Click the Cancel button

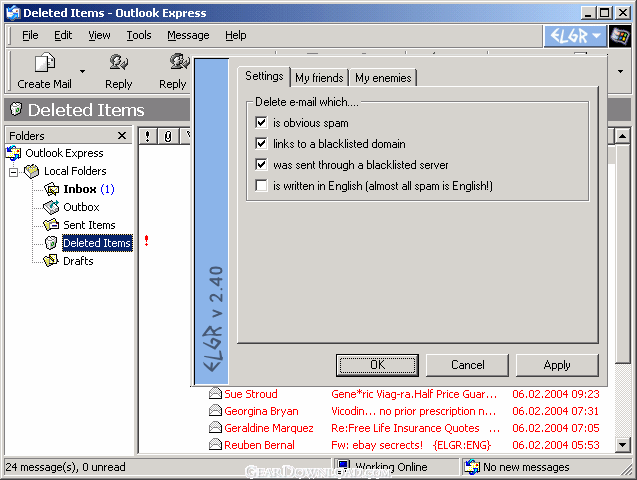(467, 365)
